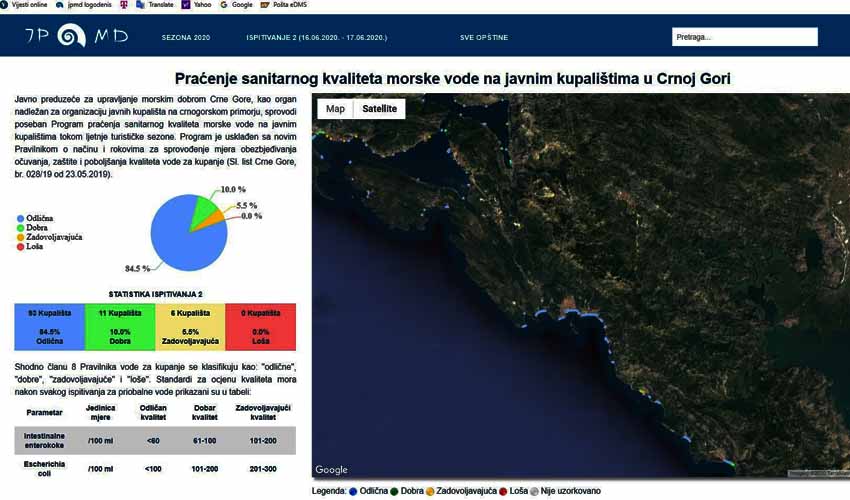Image resolution: width=850 pixels, height=500 pixels.
Task: Open the ISPITIVANJE 2 date range menu
Action: 317,37
